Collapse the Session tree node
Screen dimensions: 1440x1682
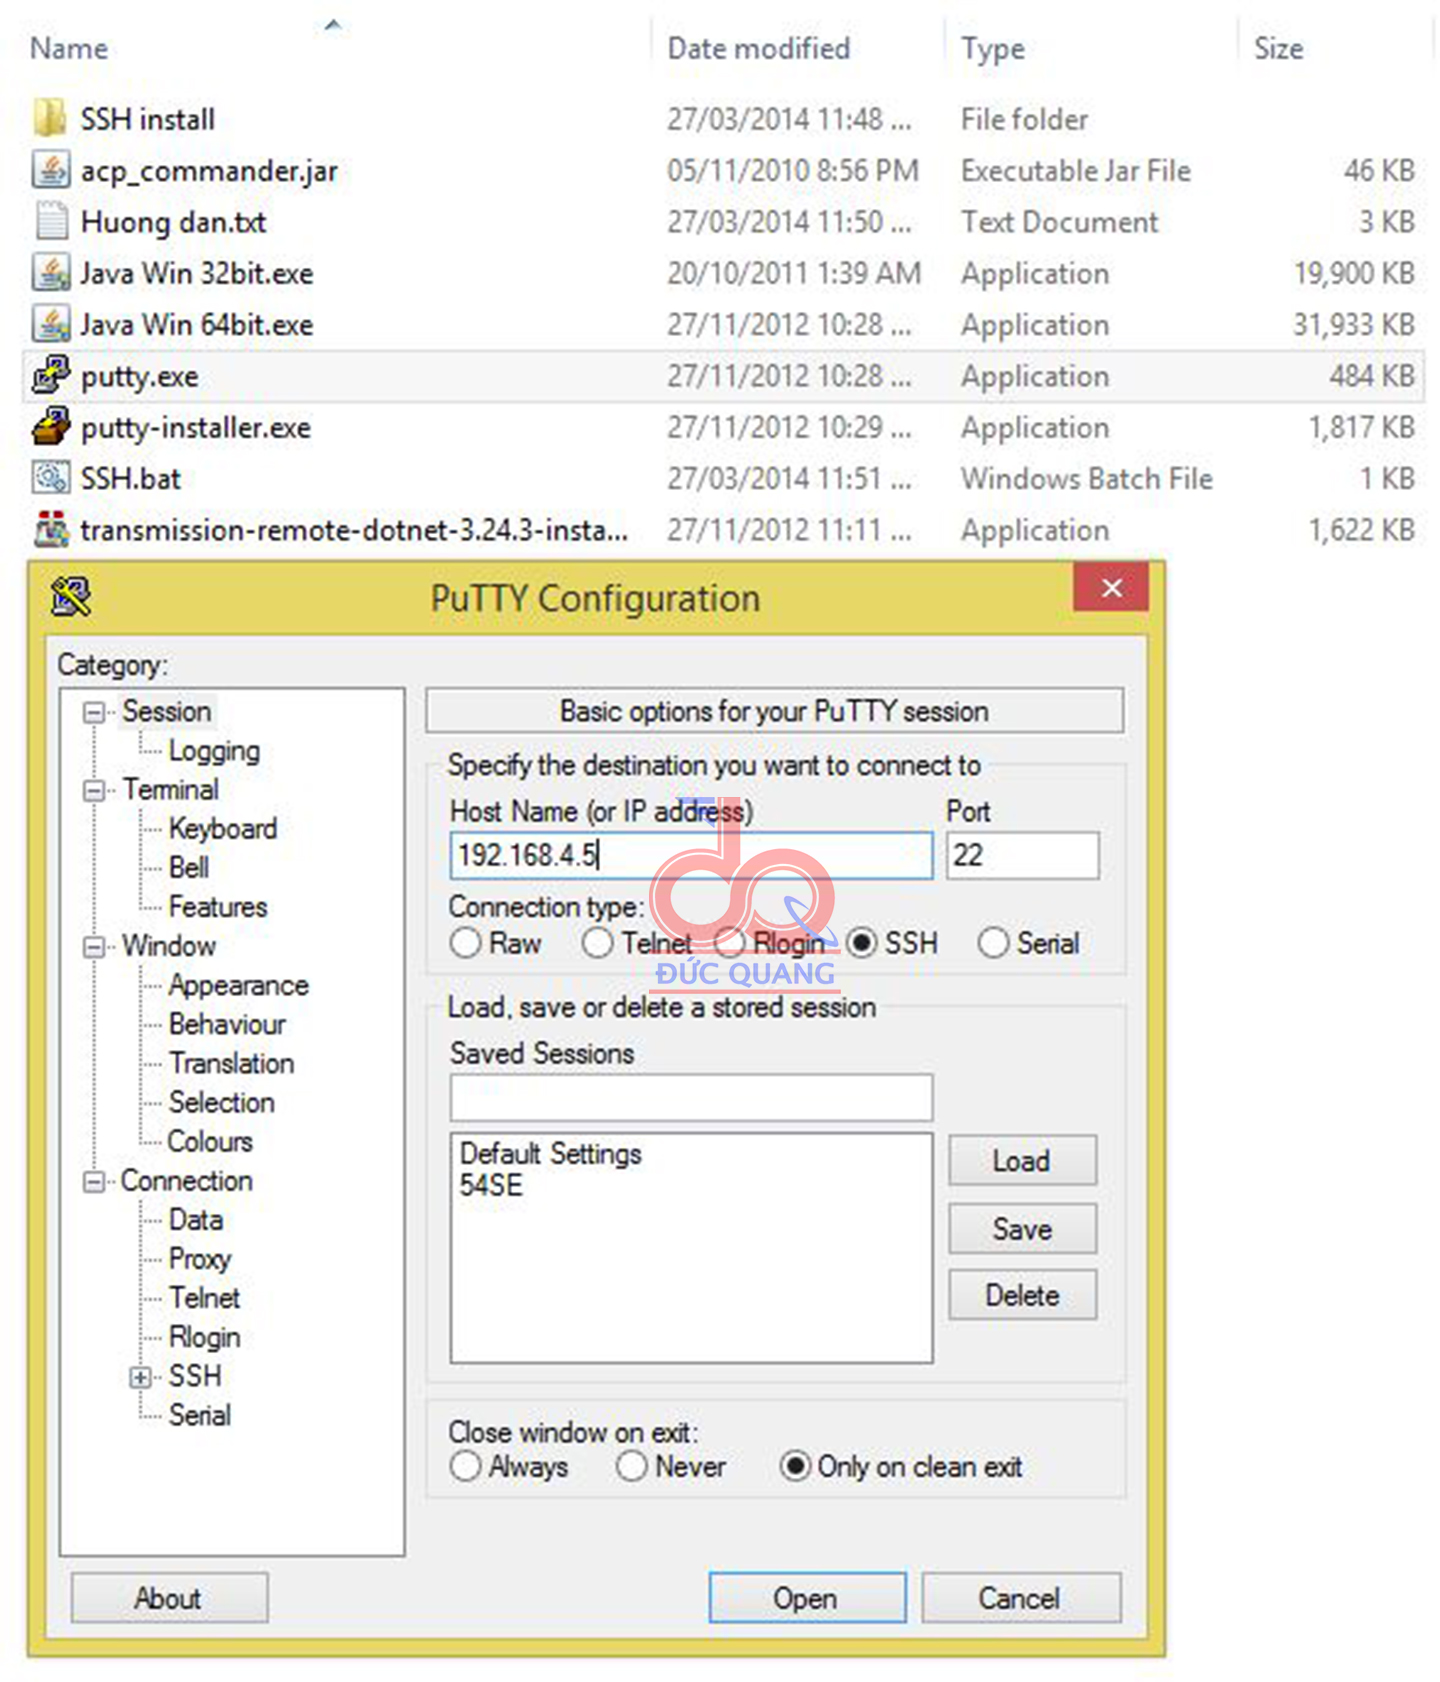point(94,713)
